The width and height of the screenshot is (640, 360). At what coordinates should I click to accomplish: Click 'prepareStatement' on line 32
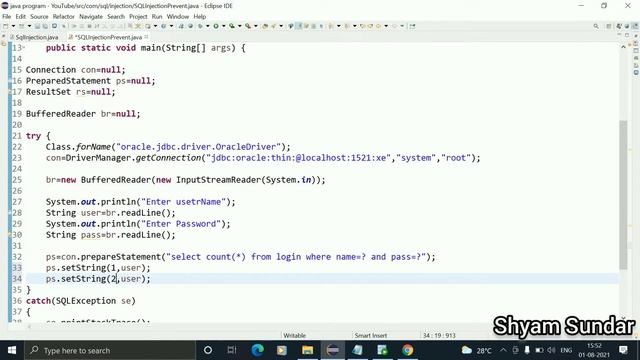coord(121,257)
